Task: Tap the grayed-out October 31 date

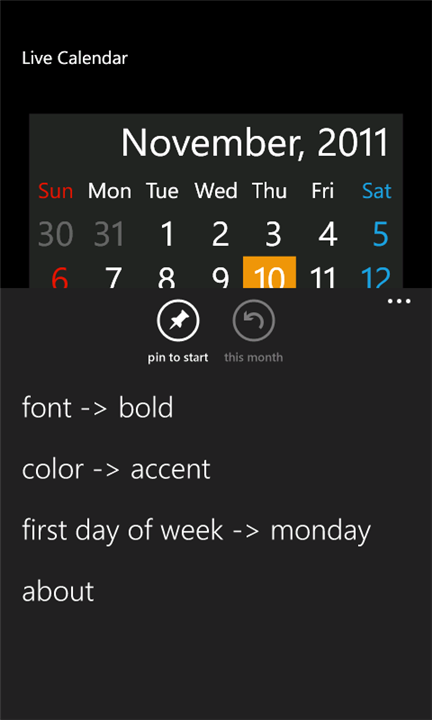Action: pyautogui.click(x=109, y=234)
